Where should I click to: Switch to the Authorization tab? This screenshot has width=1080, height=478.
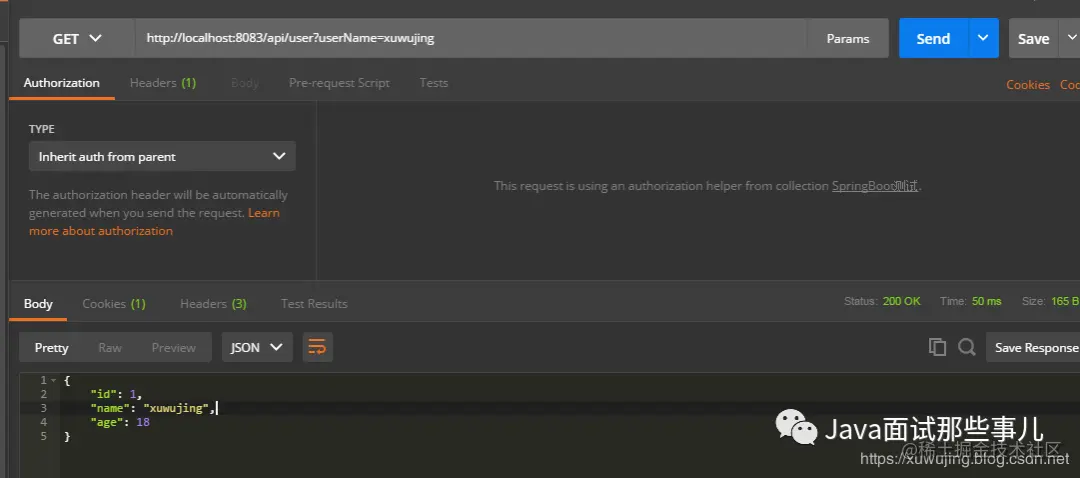click(62, 83)
